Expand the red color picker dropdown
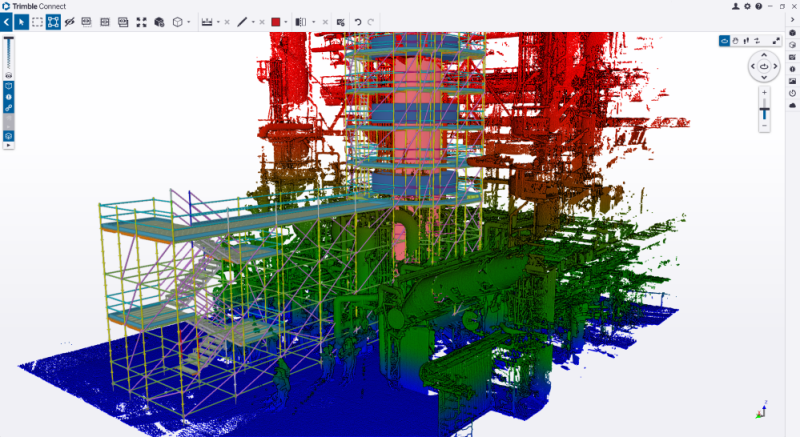800x437 pixels. click(x=286, y=21)
